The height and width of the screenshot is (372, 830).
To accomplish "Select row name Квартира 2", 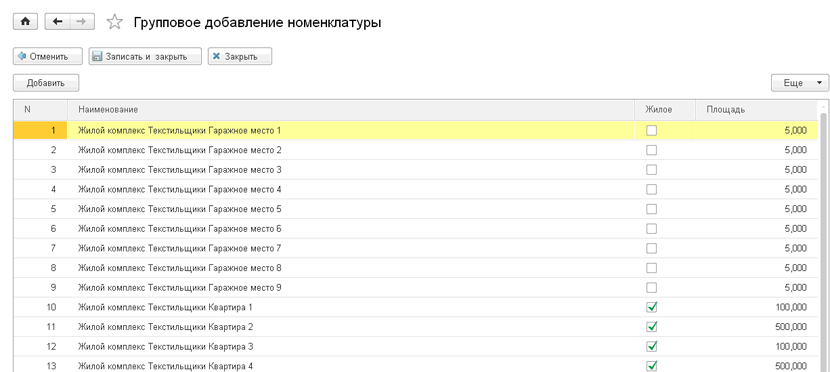I will click(x=165, y=327).
